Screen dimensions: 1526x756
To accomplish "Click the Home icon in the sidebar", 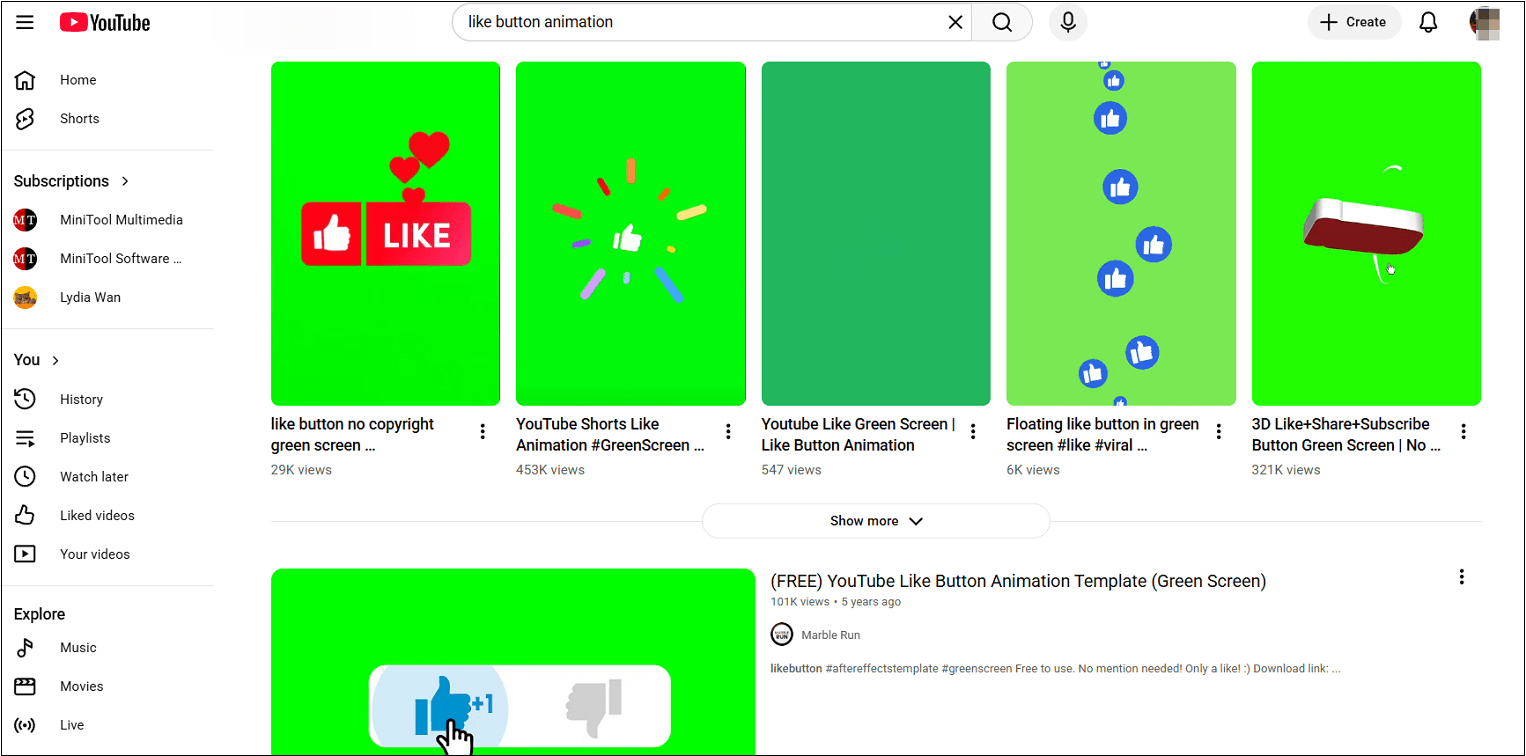I will [x=25, y=80].
